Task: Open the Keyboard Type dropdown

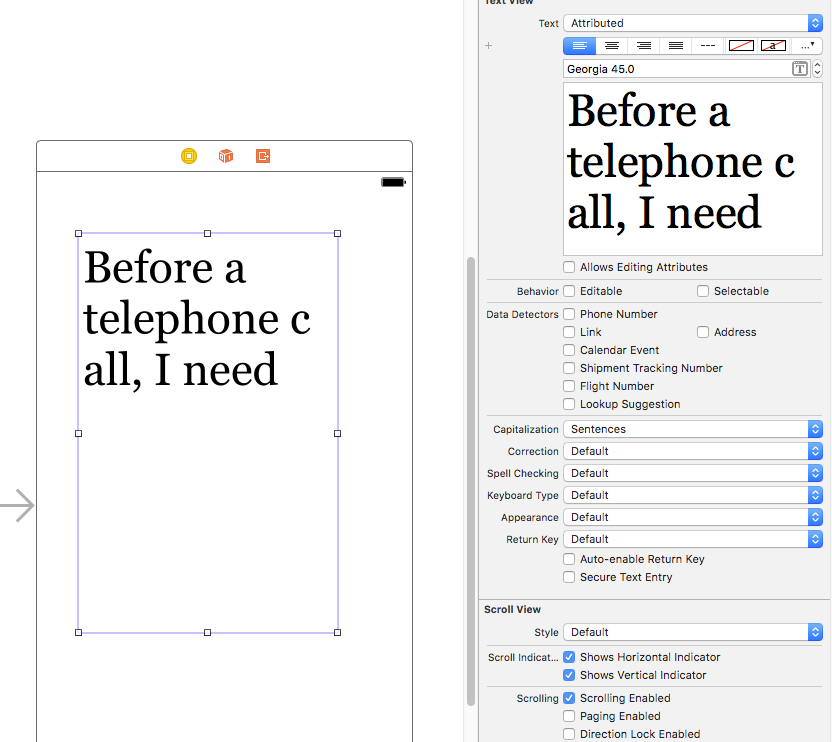Action: click(x=693, y=495)
